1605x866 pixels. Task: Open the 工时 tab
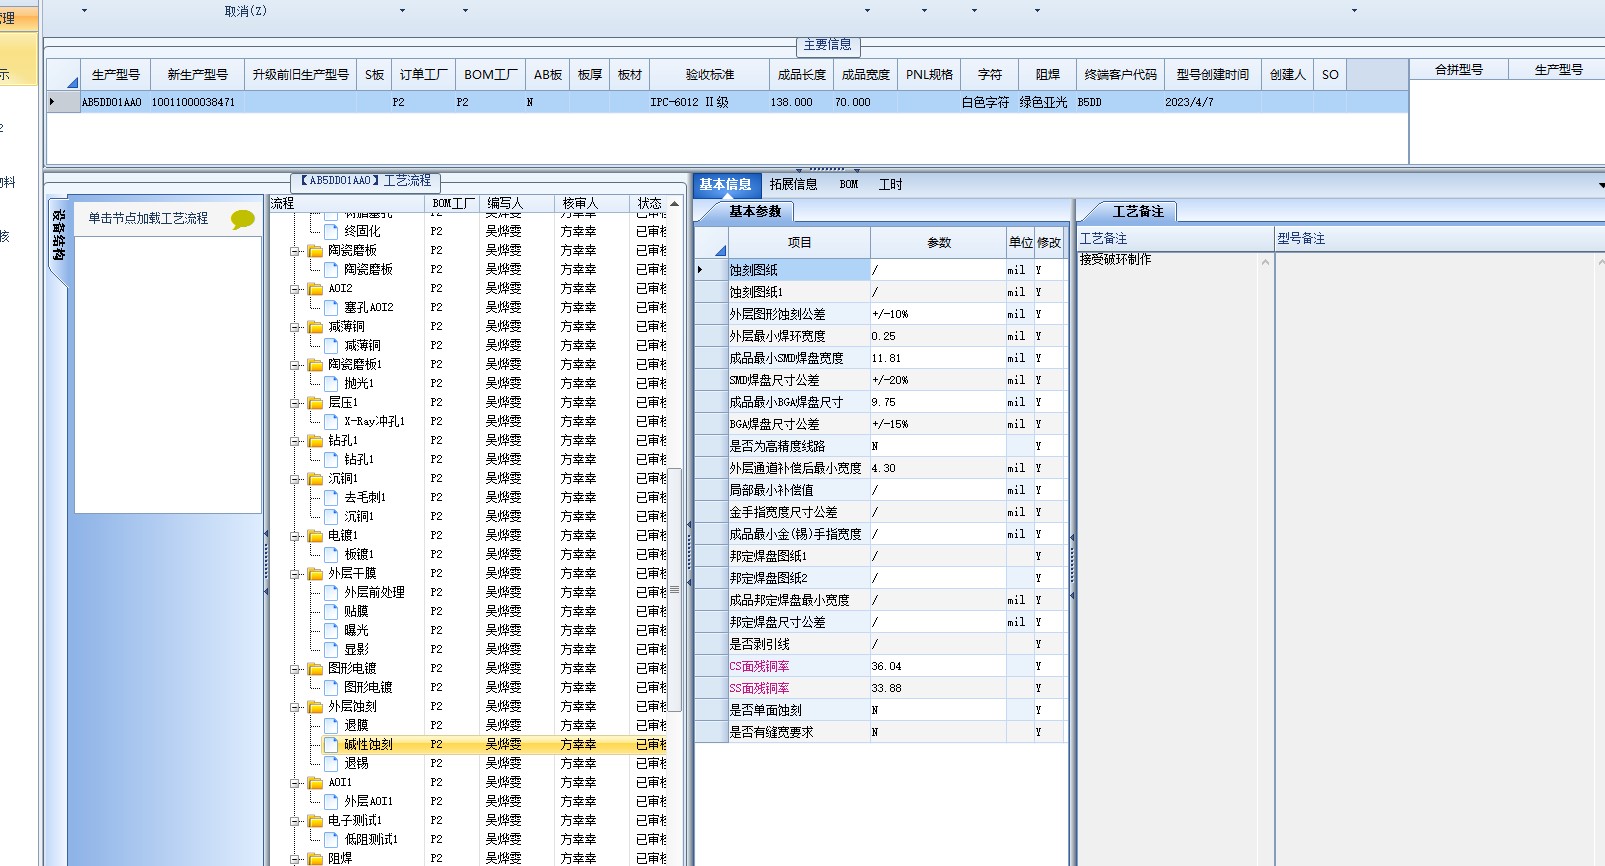point(891,185)
